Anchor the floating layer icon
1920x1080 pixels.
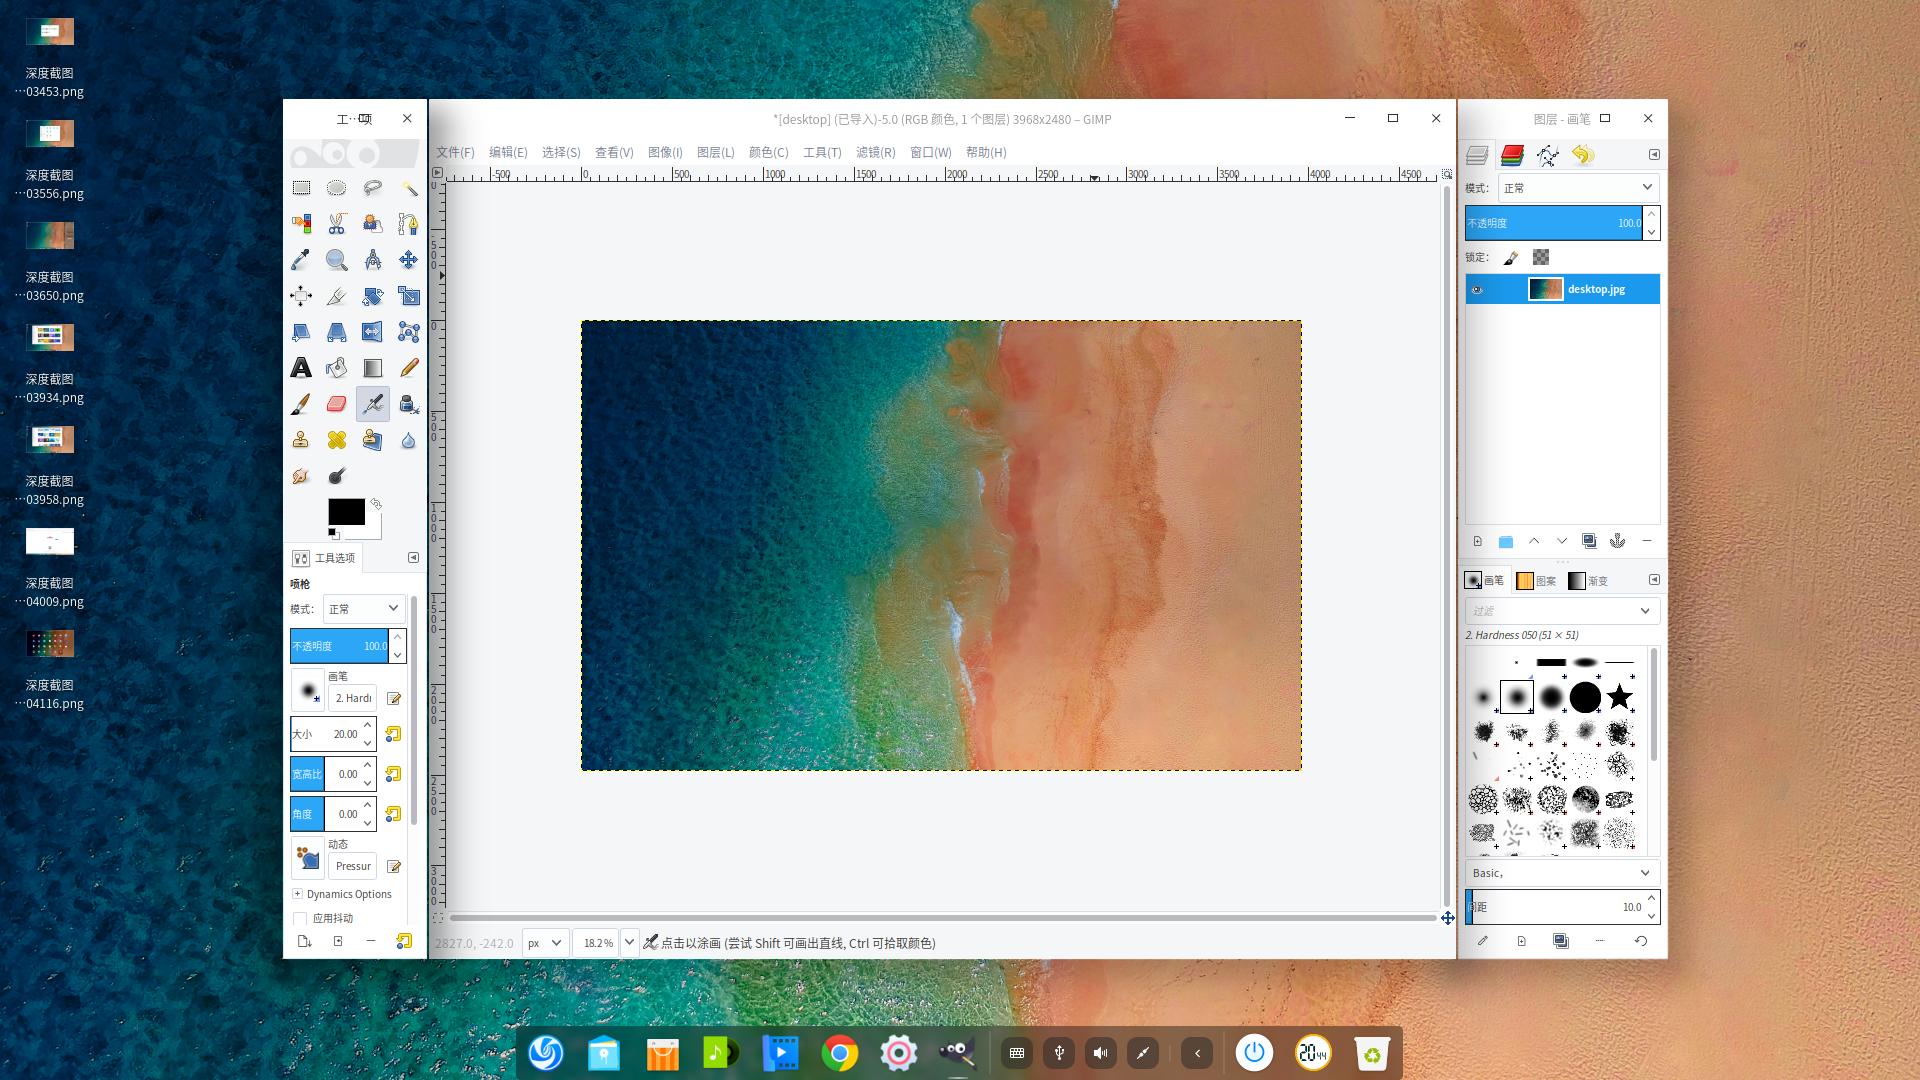pyautogui.click(x=1617, y=541)
